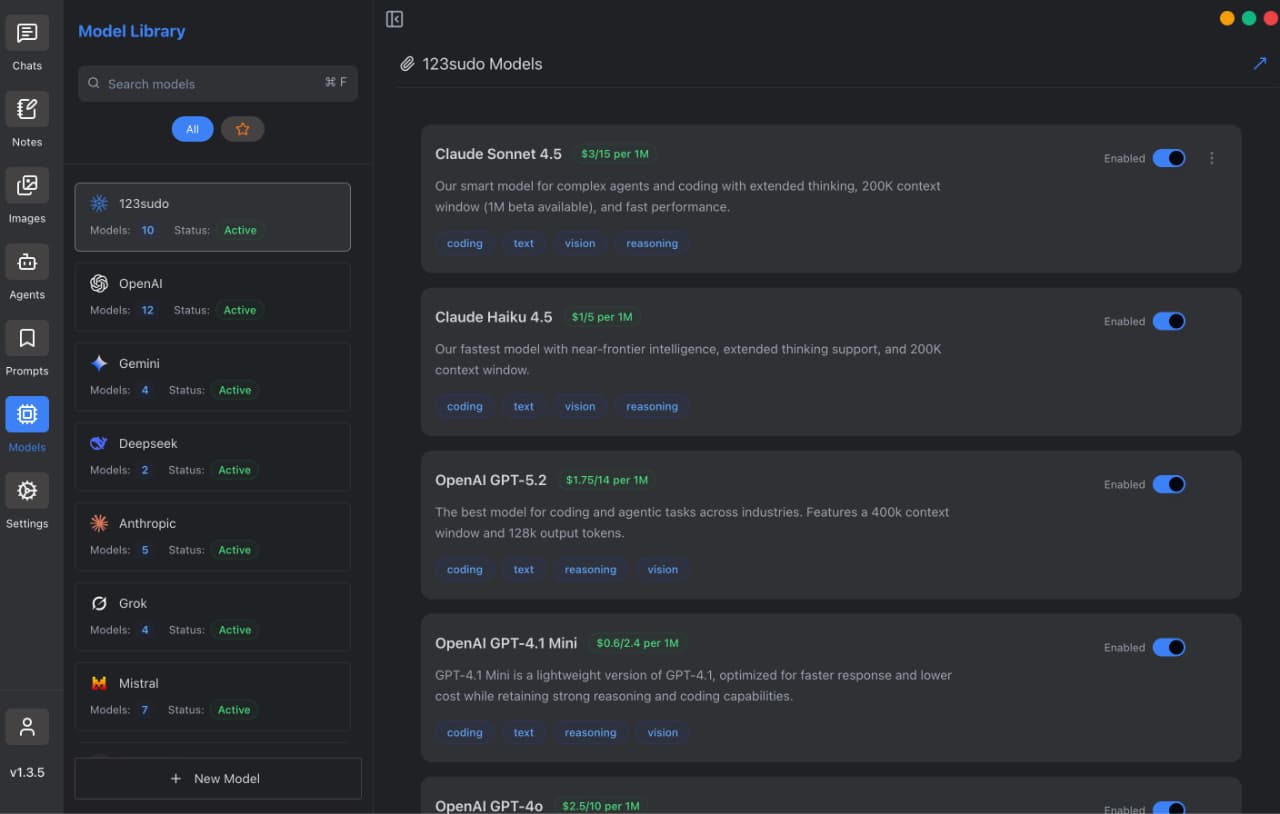Collapse the sidebar with the panel icon
The width and height of the screenshot is (1280, 814).
(394, 18)
